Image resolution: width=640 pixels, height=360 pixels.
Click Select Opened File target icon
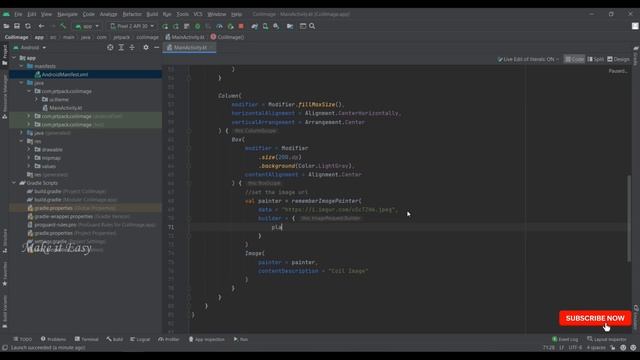[110, 47]
